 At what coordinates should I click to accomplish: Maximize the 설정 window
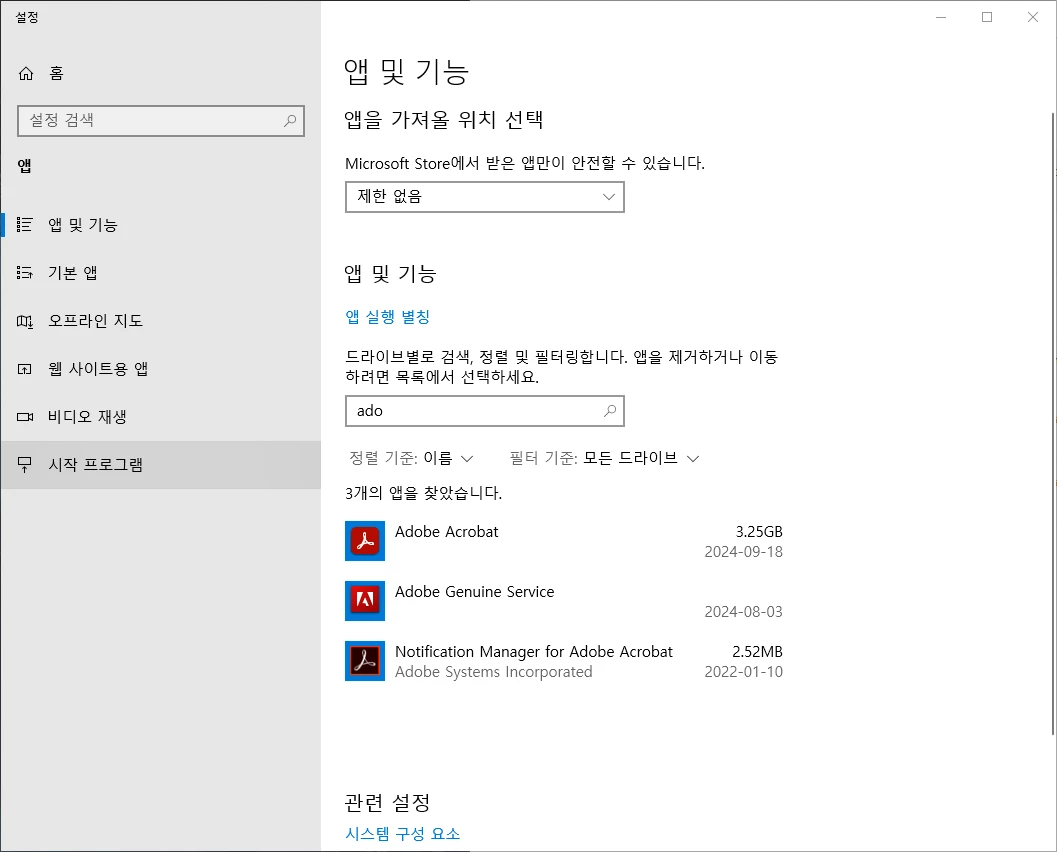987,18
